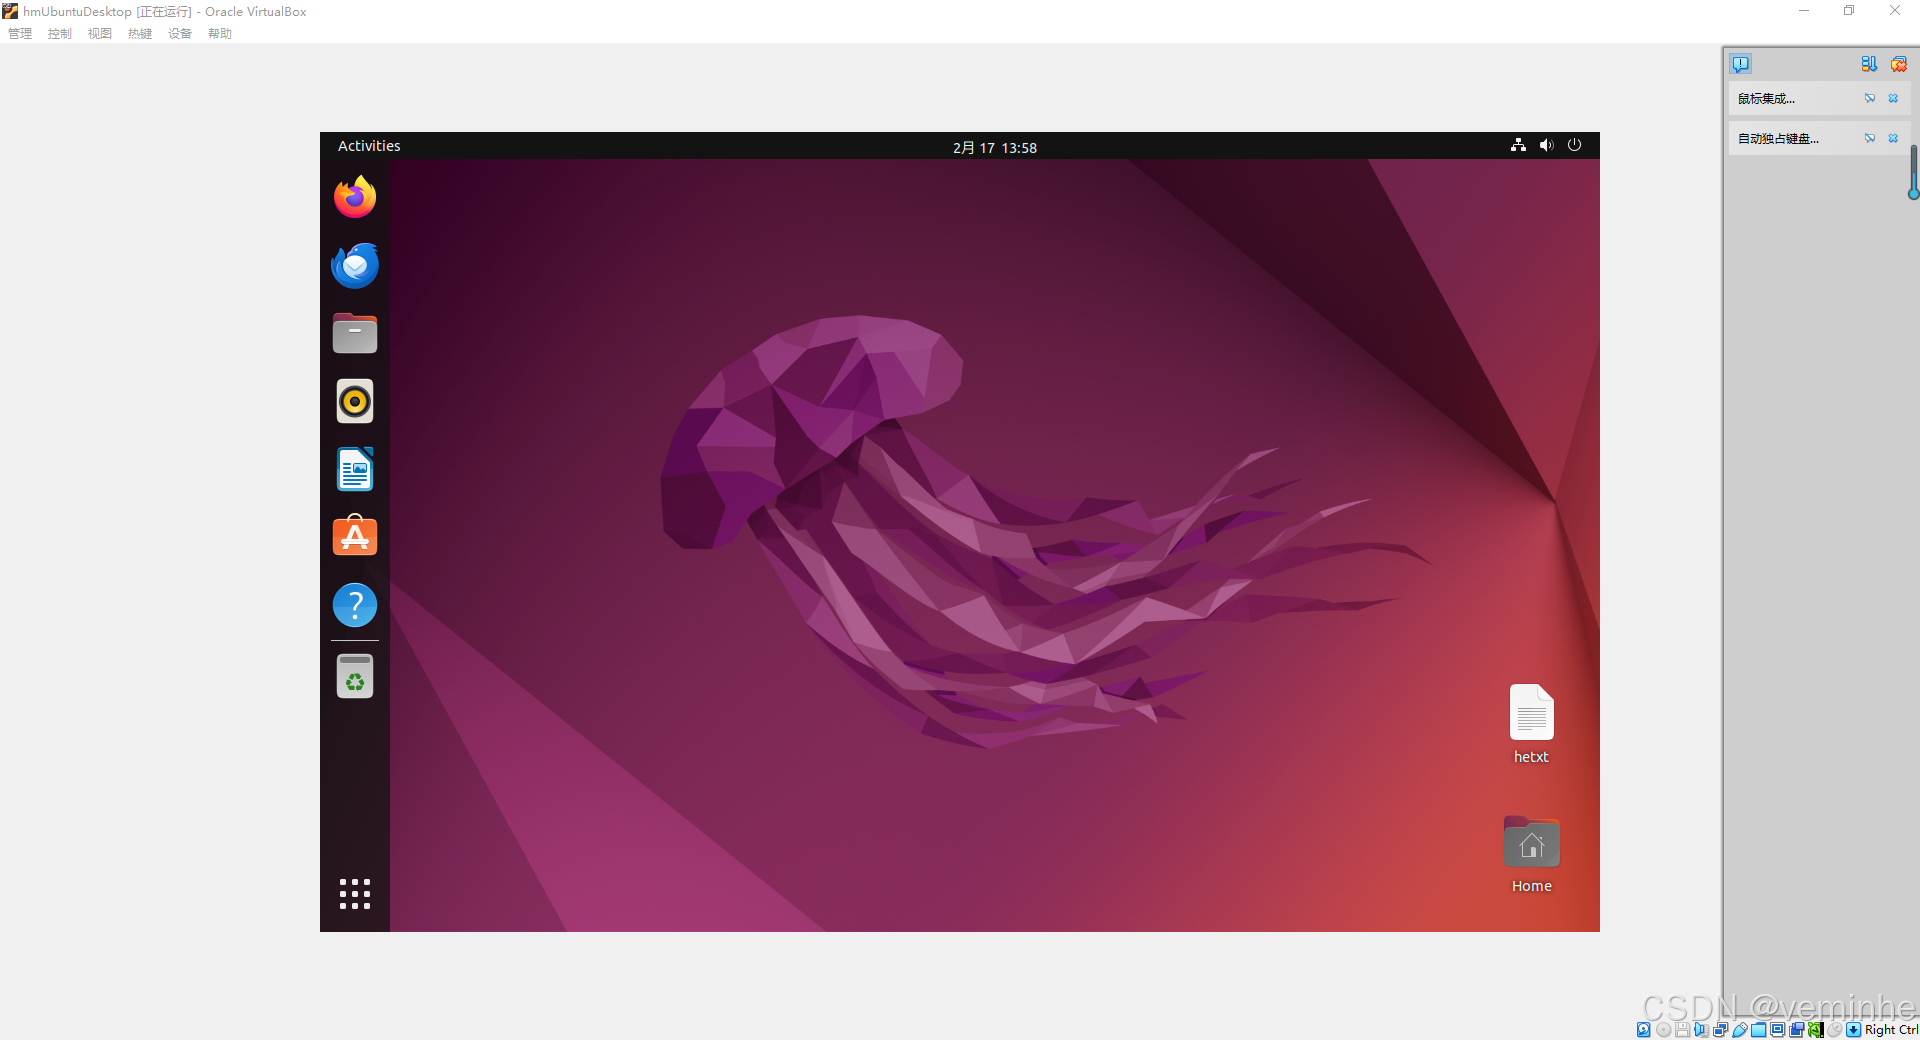Click the audio status bar indicator
Image resolution: width=1920 pixels, height=1040 pixels.
1701,1029
